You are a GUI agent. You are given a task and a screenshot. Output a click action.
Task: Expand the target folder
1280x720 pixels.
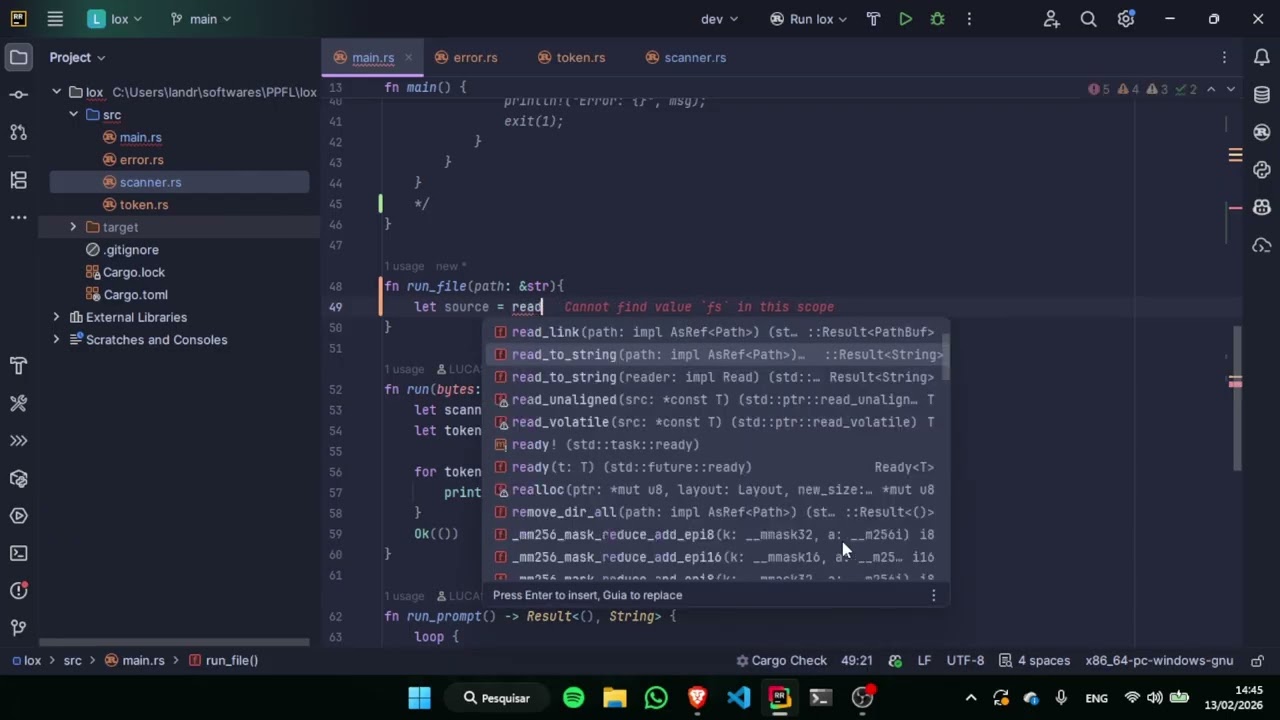coord(73,227)
